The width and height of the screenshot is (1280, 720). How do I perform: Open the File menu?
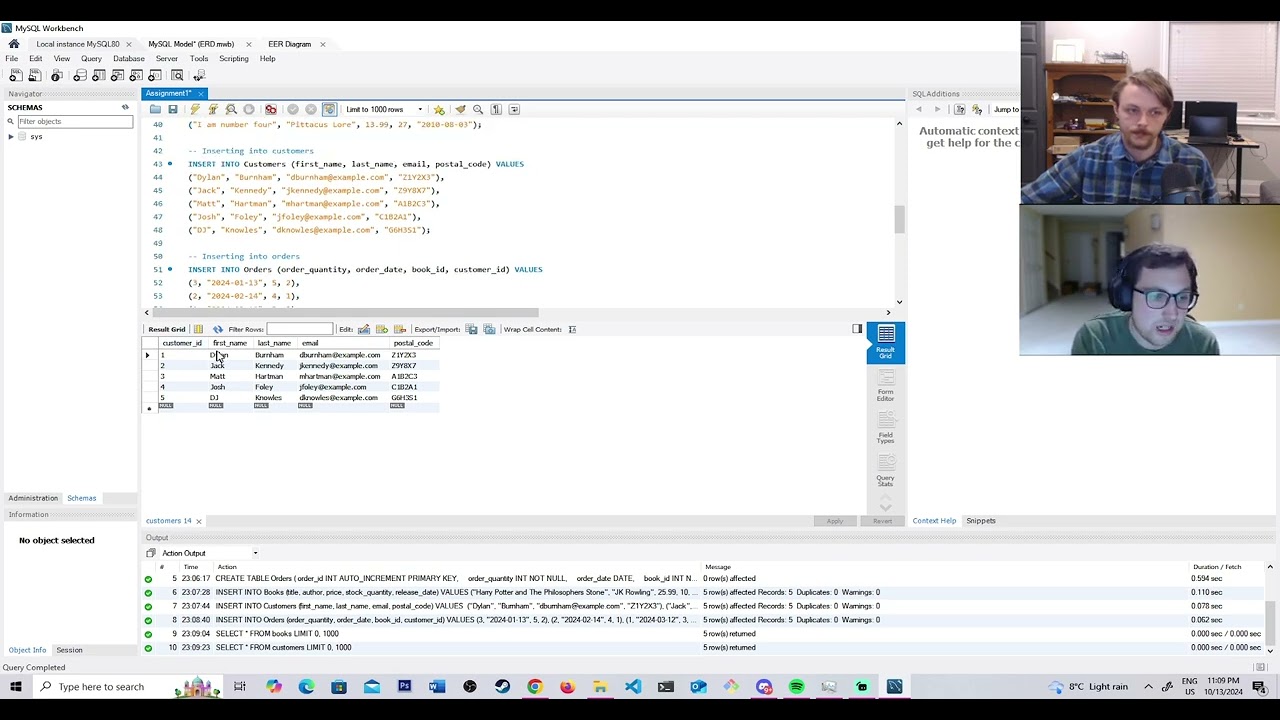[x=12, y=59]
